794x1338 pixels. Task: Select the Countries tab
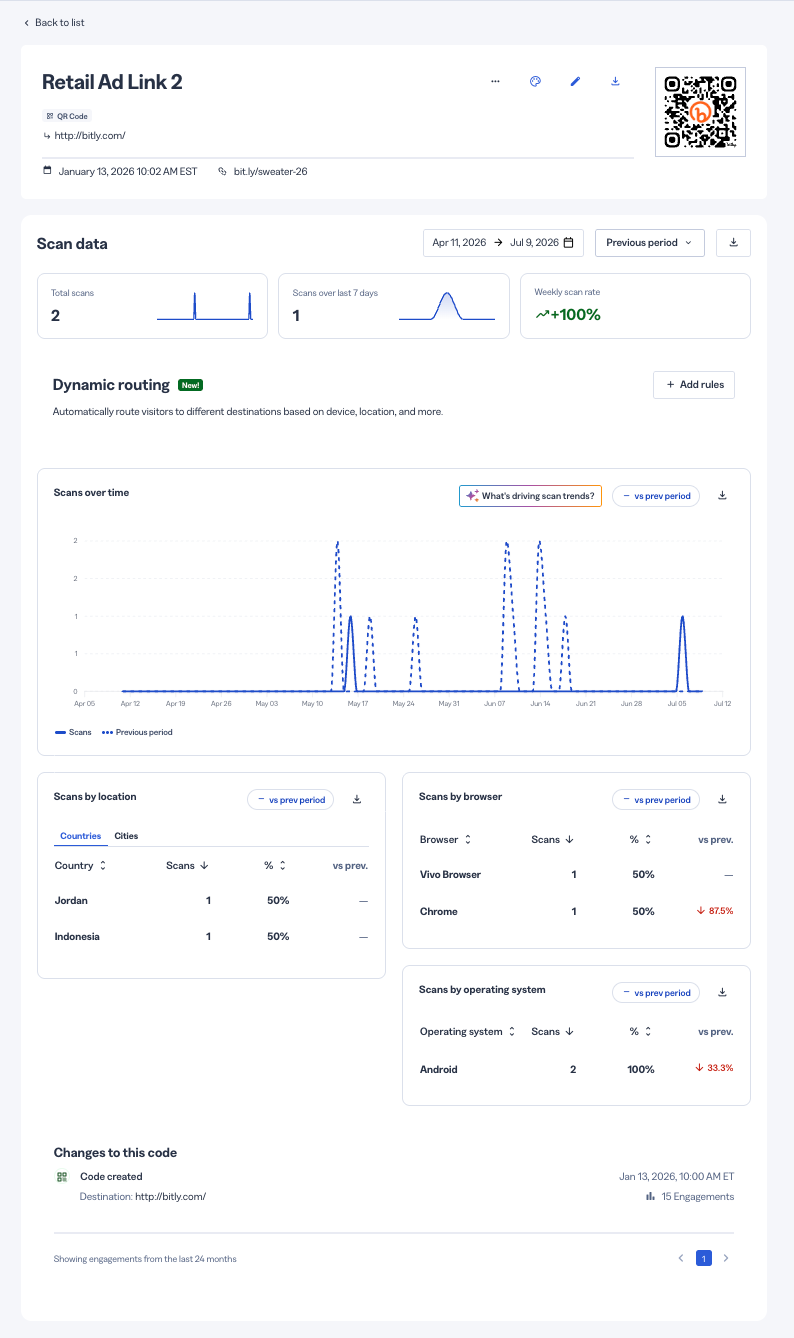[81, 836]
